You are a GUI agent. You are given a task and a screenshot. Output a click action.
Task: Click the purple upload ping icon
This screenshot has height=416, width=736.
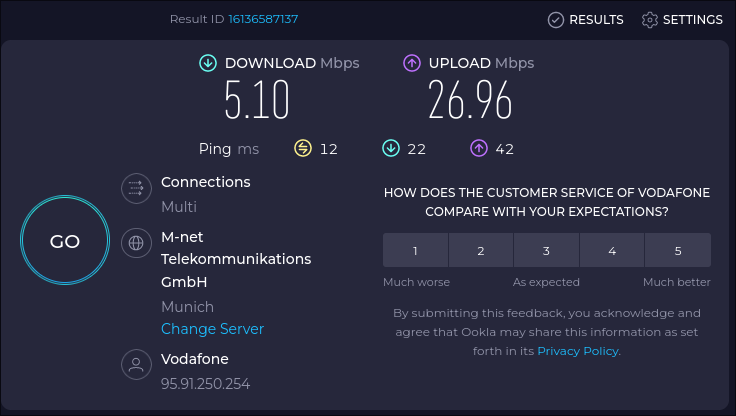pyautogui.click(x=479, y=149)
